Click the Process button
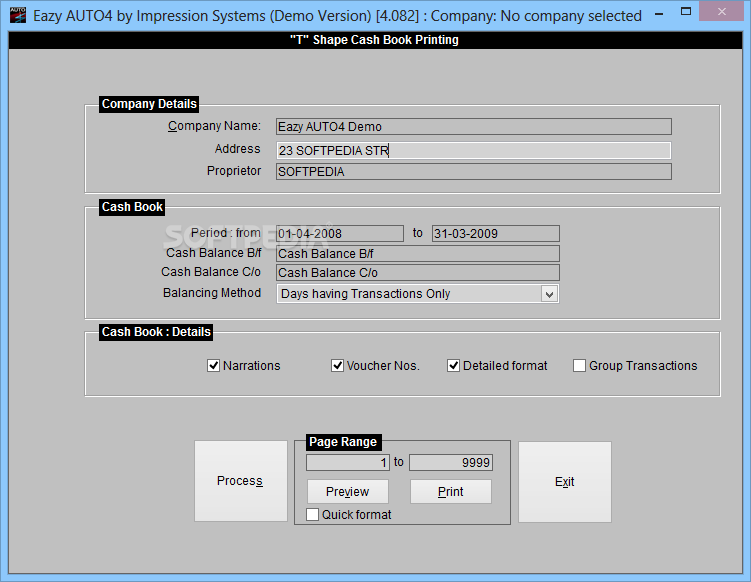This screenshot has width=751, height=582. click(240, 481)
